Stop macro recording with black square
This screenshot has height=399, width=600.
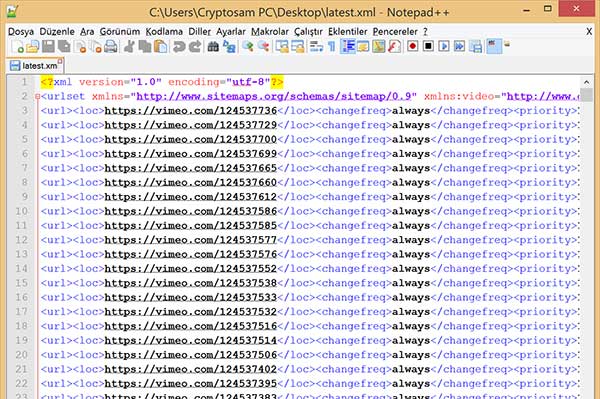point(428,46)
